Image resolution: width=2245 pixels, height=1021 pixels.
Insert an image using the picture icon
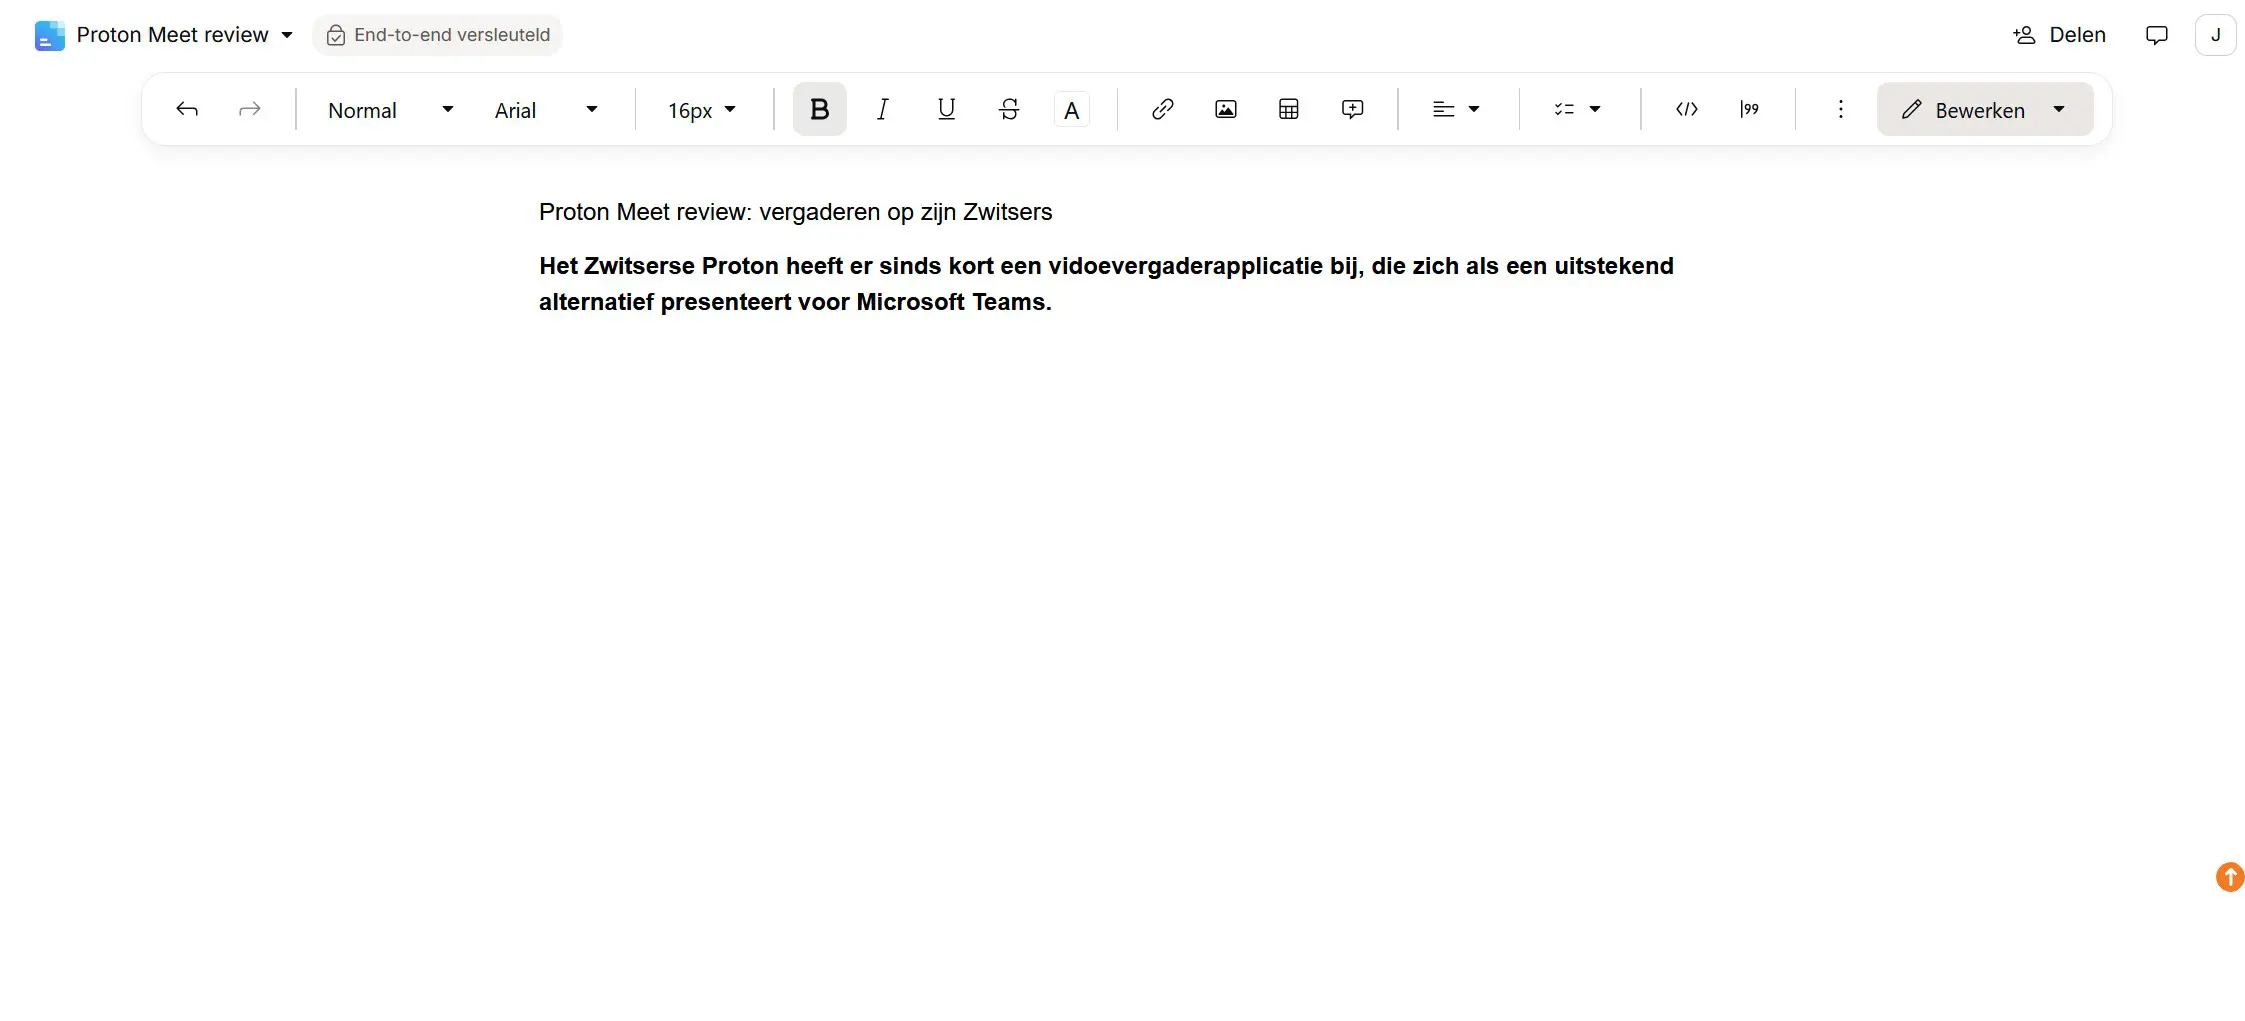click(x=1226, y=109)
